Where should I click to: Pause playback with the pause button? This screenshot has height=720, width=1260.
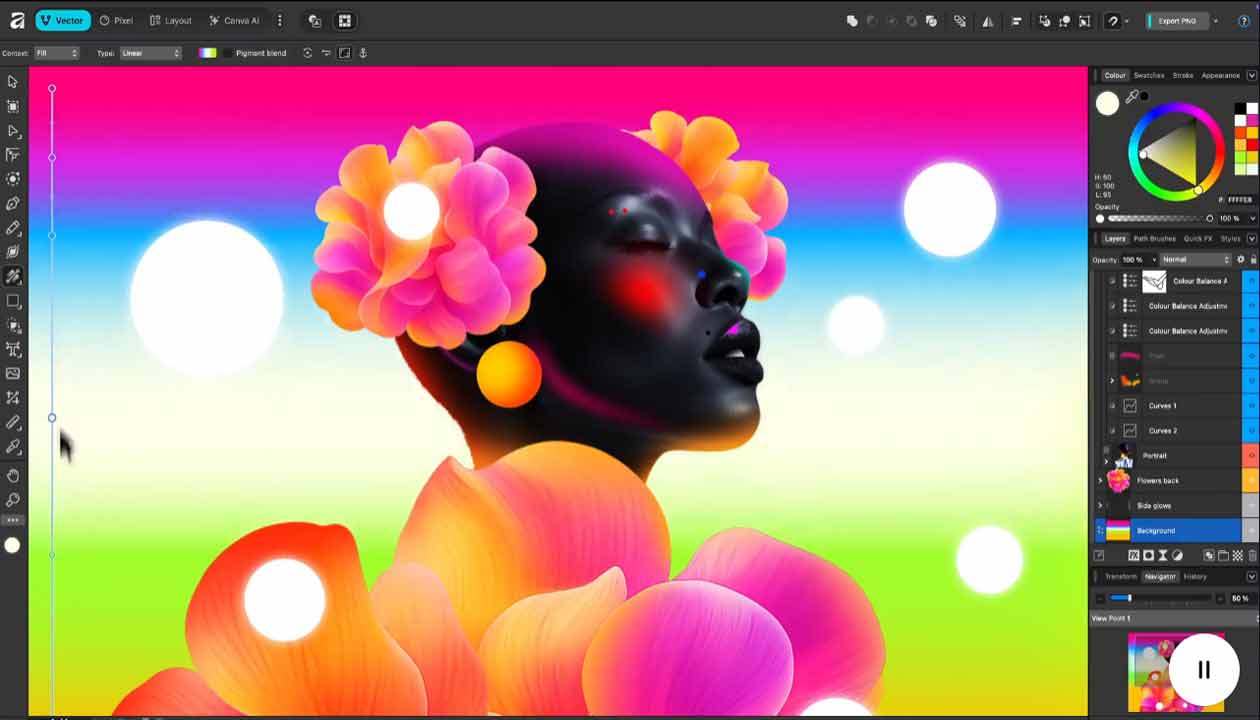1204,670
